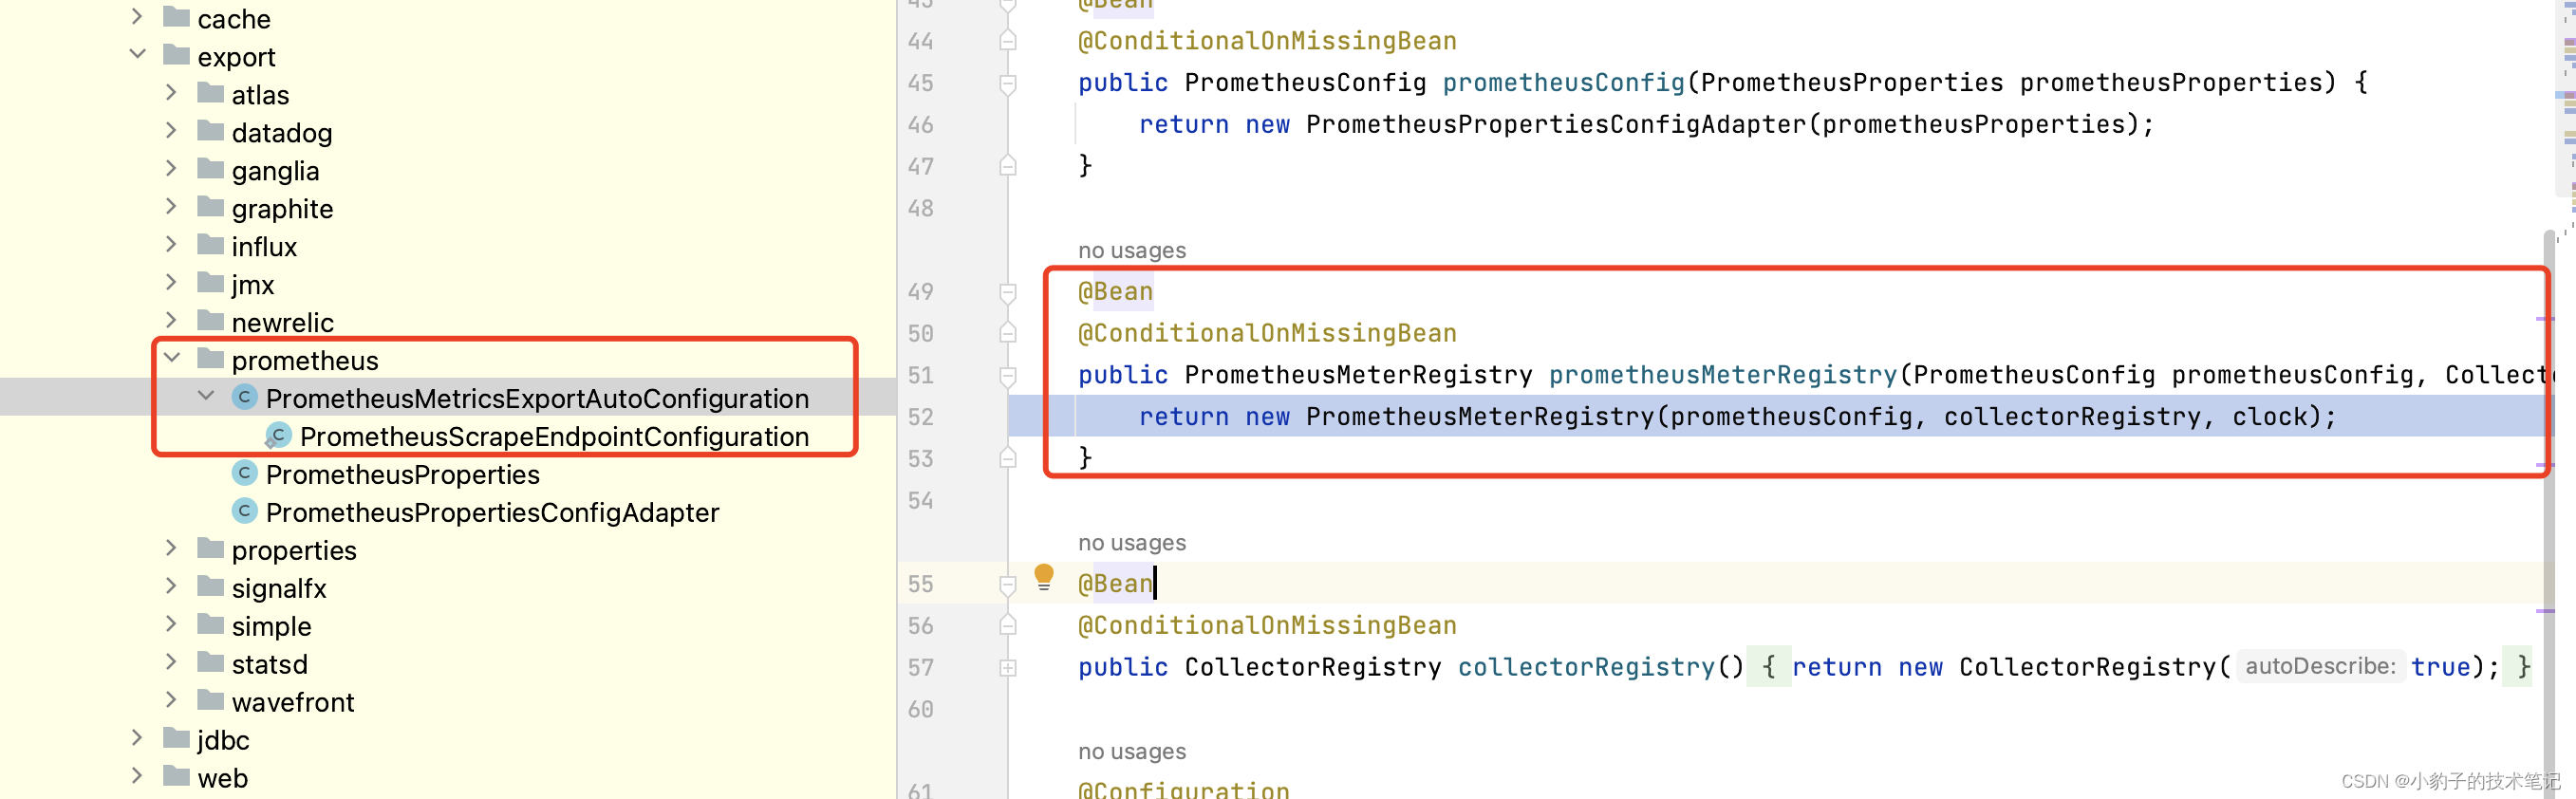
Task: Expand the atlas folder
Action: [171, 92]
